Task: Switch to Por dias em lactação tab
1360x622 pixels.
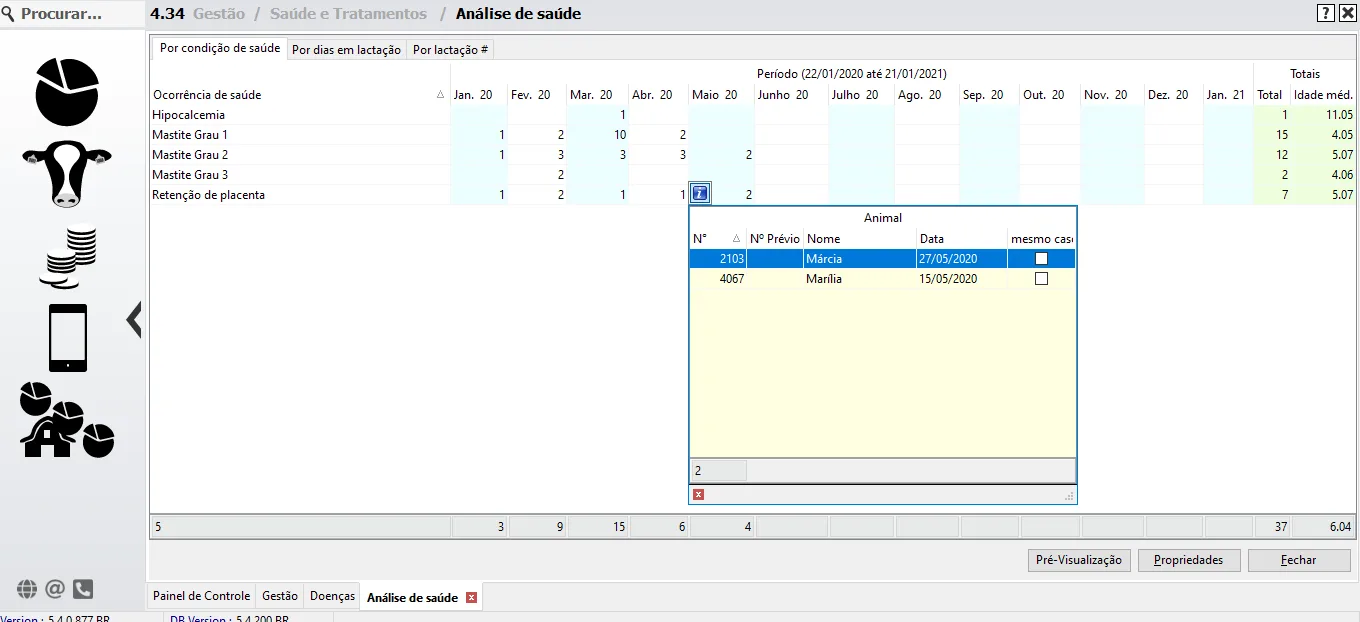Action: coord(346,49)
